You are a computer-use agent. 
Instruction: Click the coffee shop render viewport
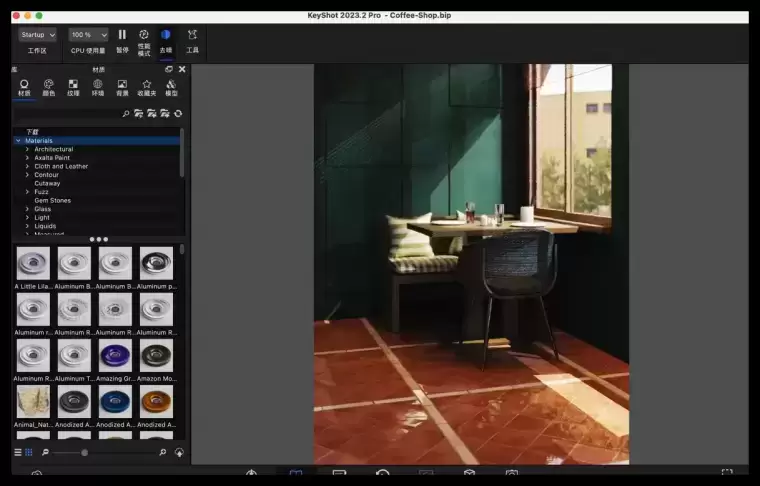tap(471, 264)
